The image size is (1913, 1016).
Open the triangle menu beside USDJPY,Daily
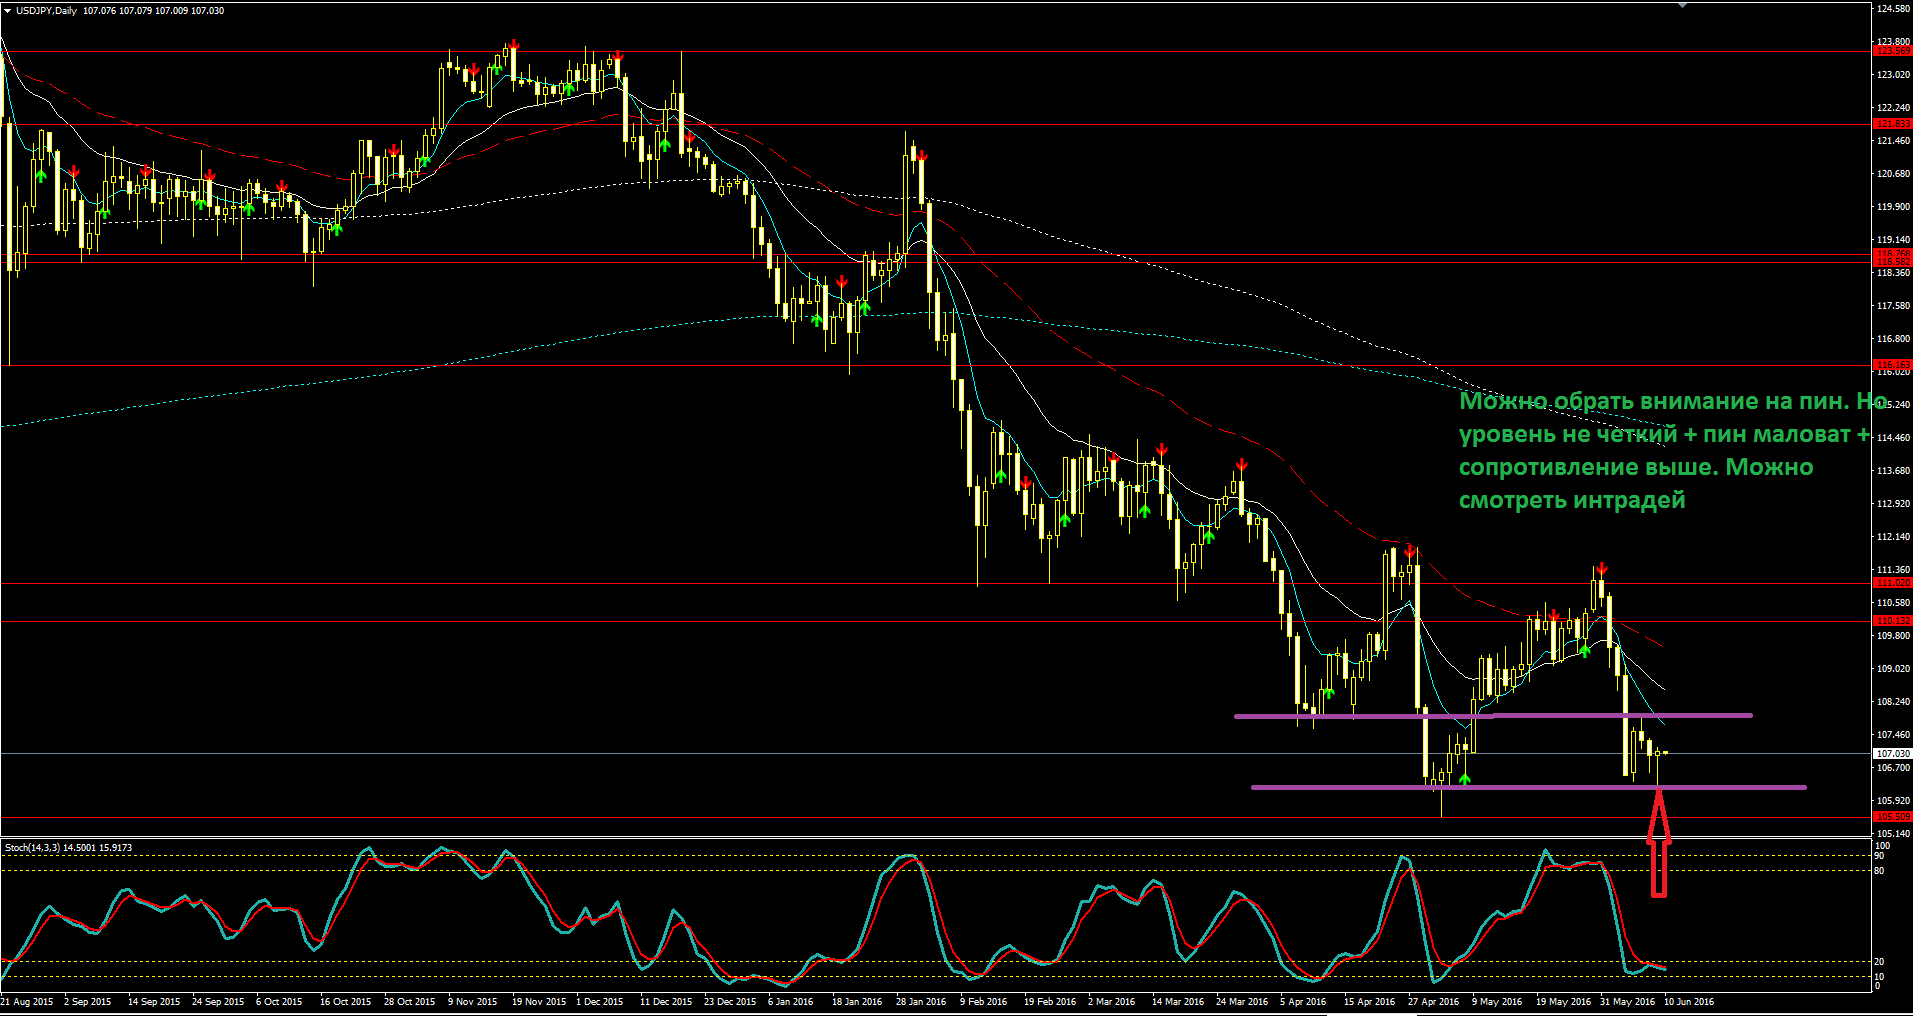pyautogui.click(x=7, y=10)
